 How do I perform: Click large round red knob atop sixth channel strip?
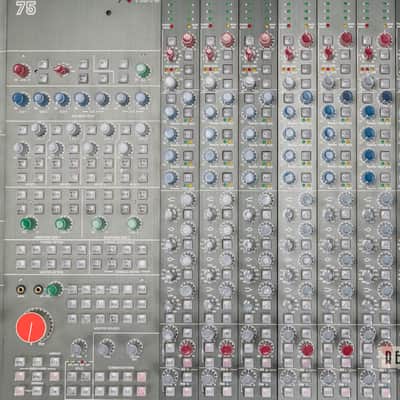click(385, 39)
